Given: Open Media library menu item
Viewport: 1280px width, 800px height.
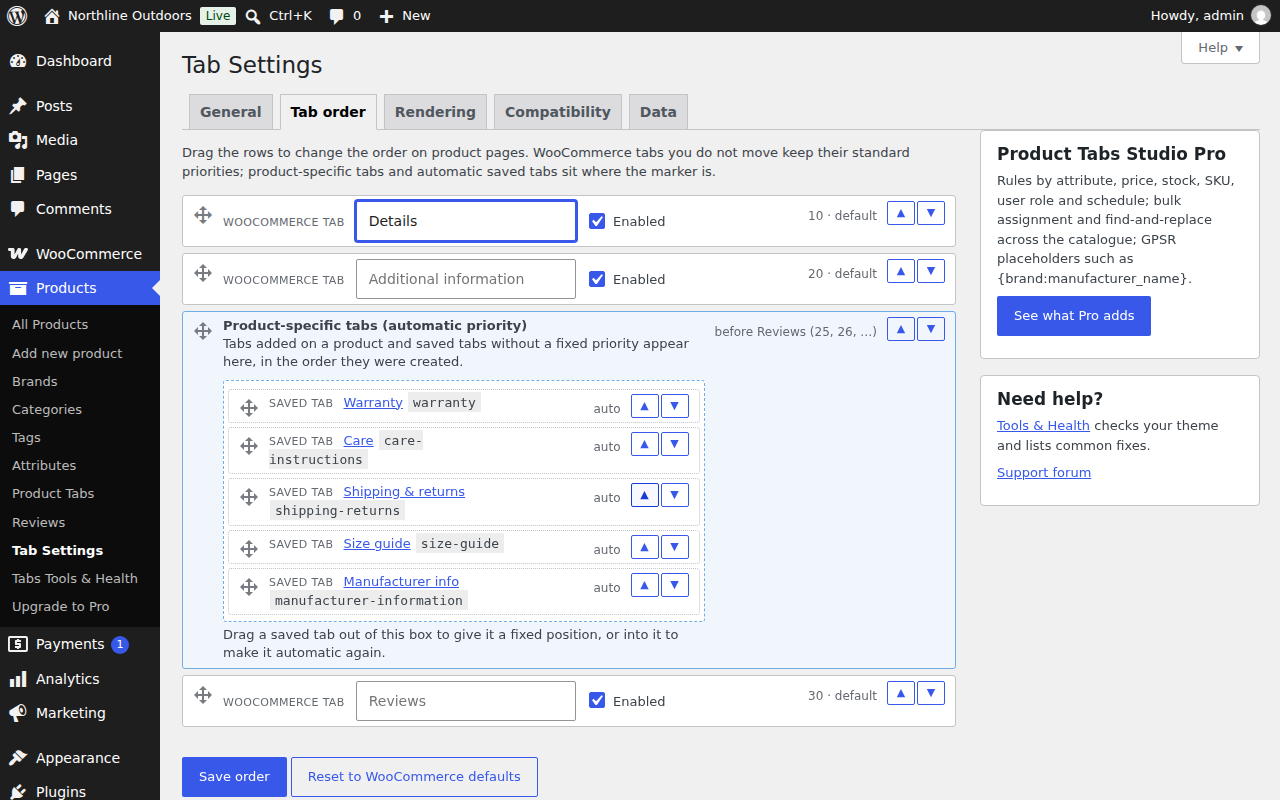Looking at the screenshot, I should tap(80, 140).
